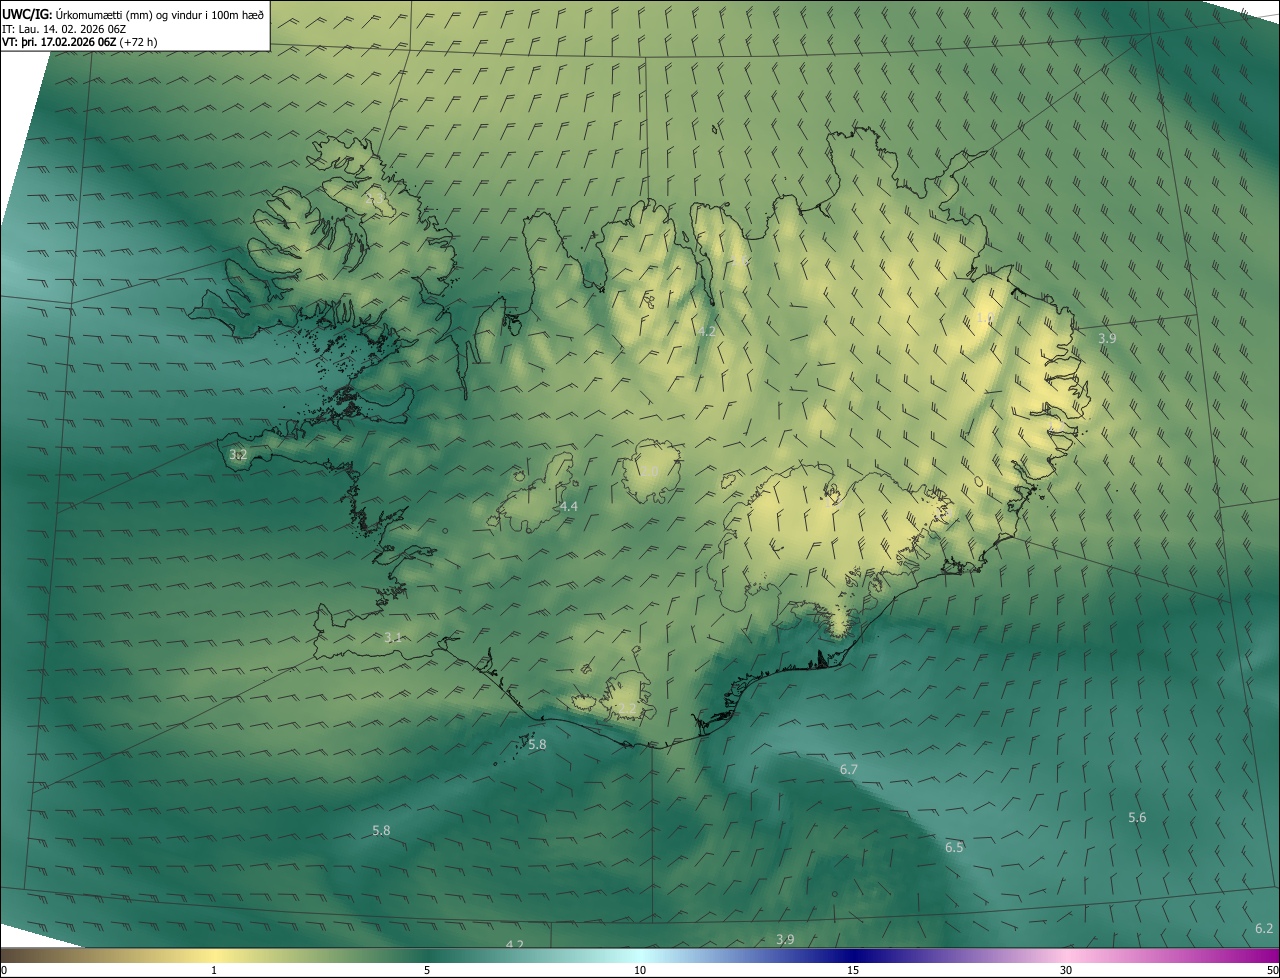Viewport: 1280px width, 978px height.
Task: Select the 4.4 value label on the map
Action: pos(568,507)
